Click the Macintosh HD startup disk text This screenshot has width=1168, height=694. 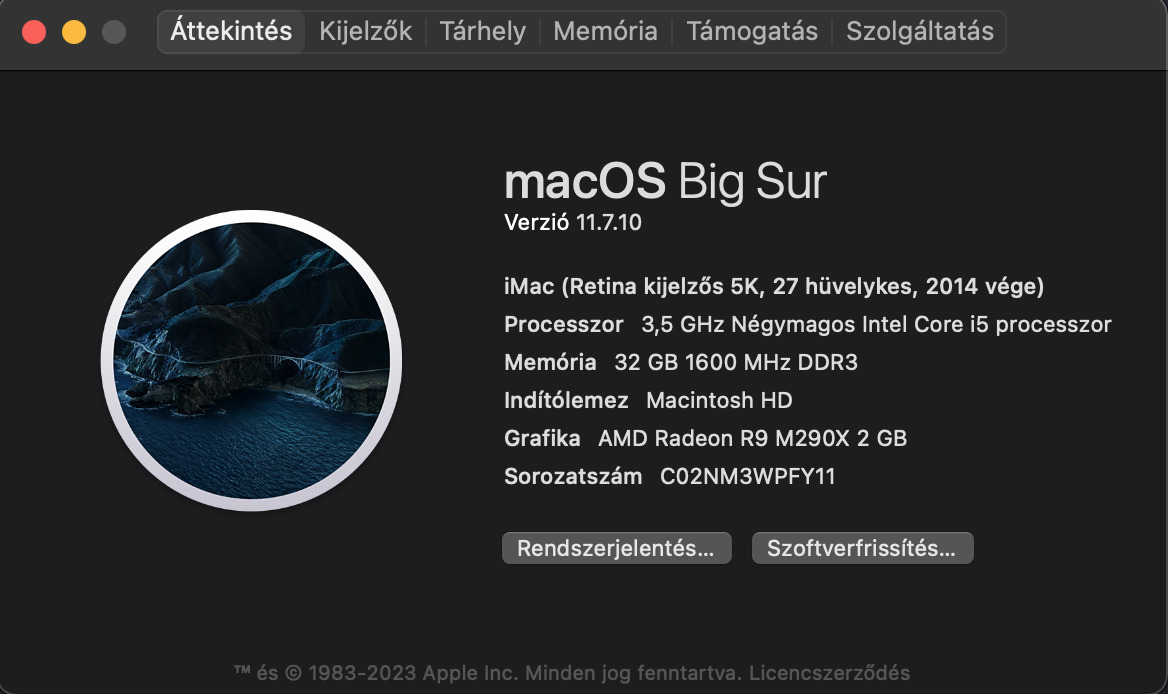tap(719, 401)
